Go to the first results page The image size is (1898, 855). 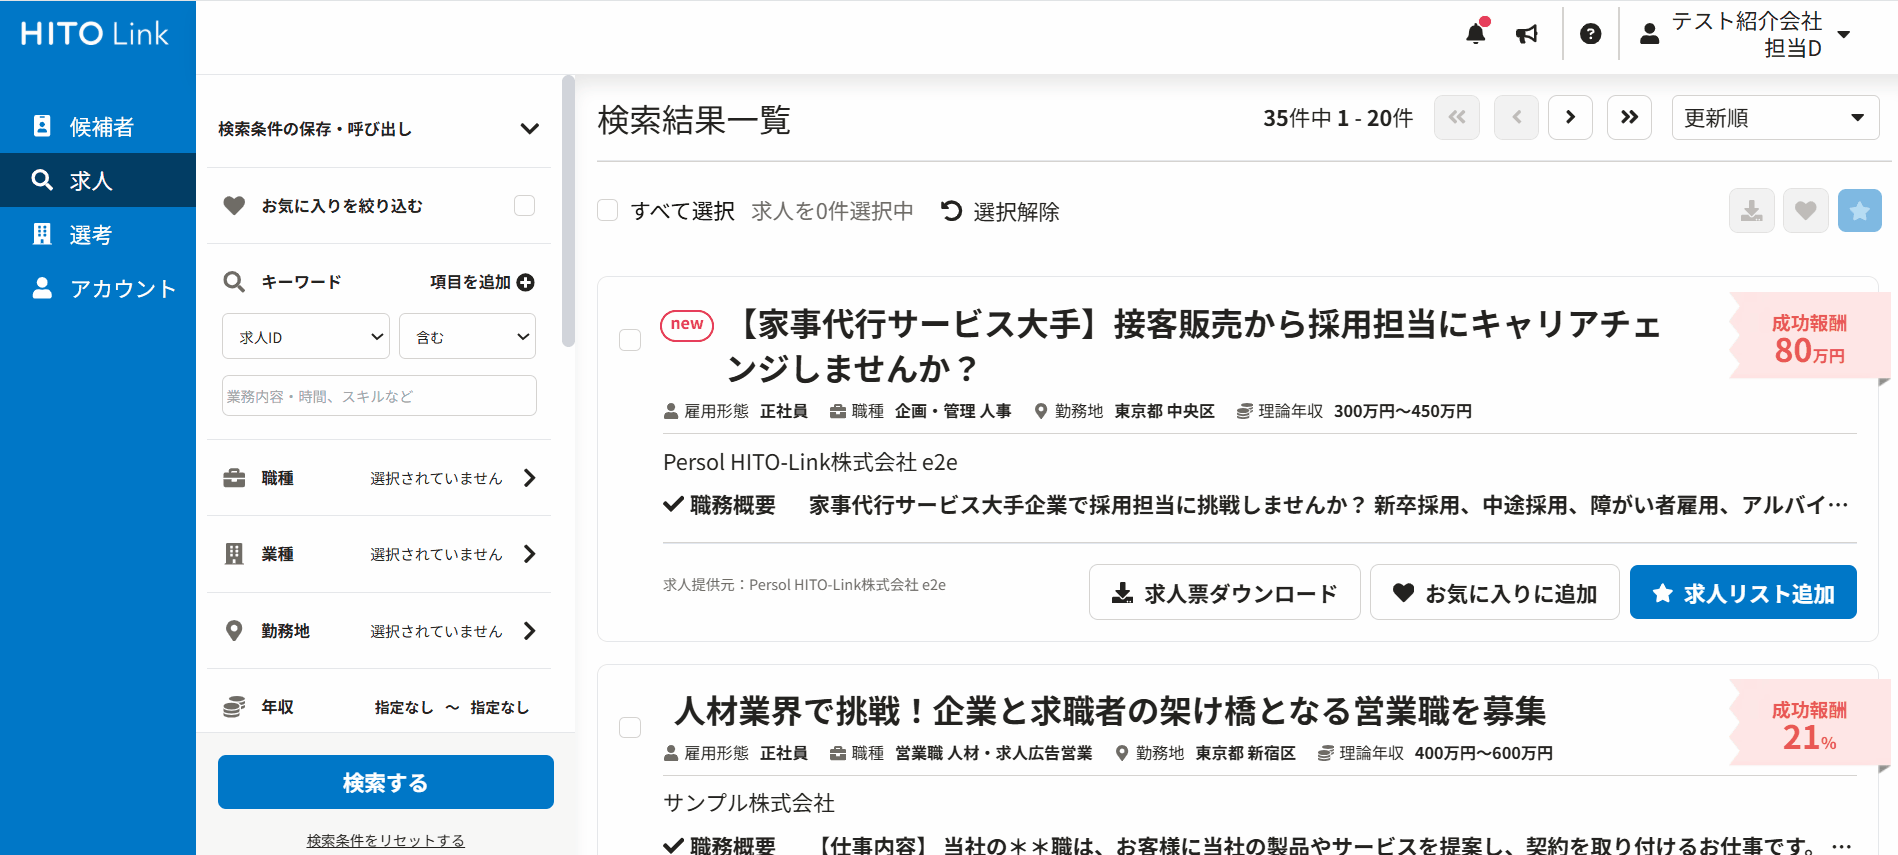click(x=1457, y=118)
